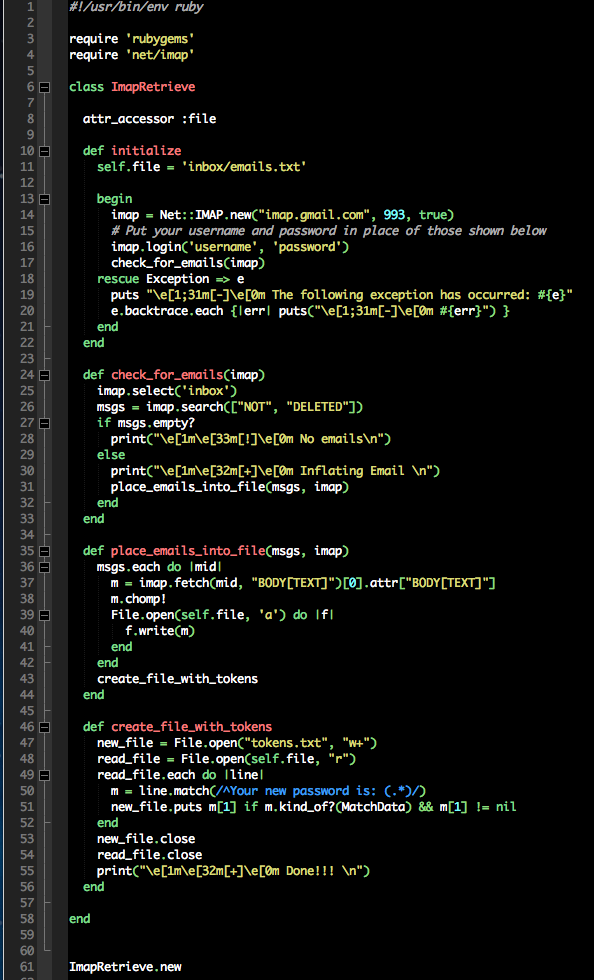Click the imap.select('inbox') line
This screenshot has height=980, width=594.
[x=167, y=391]
